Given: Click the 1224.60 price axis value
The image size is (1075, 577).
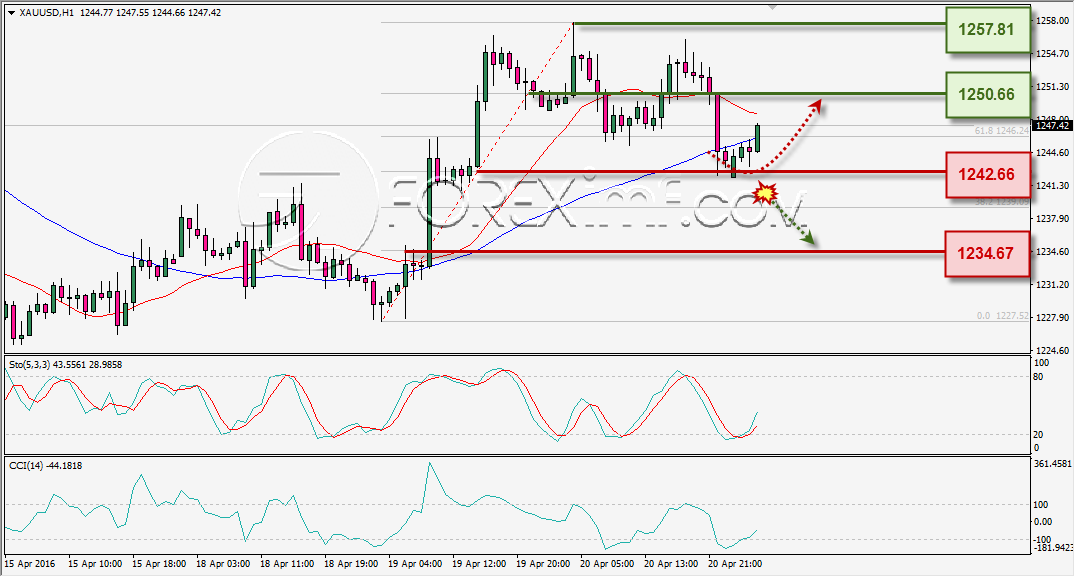Looking at the screenshot, I should pos(1052,350).
